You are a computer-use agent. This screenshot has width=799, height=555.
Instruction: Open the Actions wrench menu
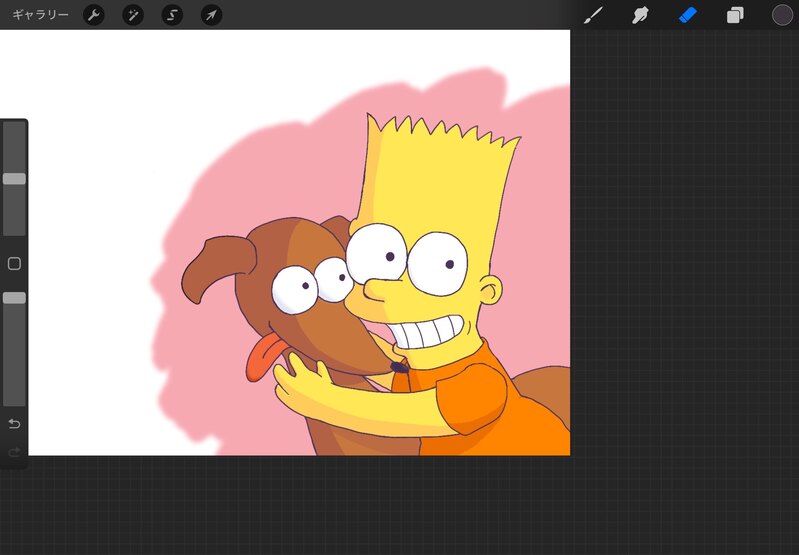[94, 15]
